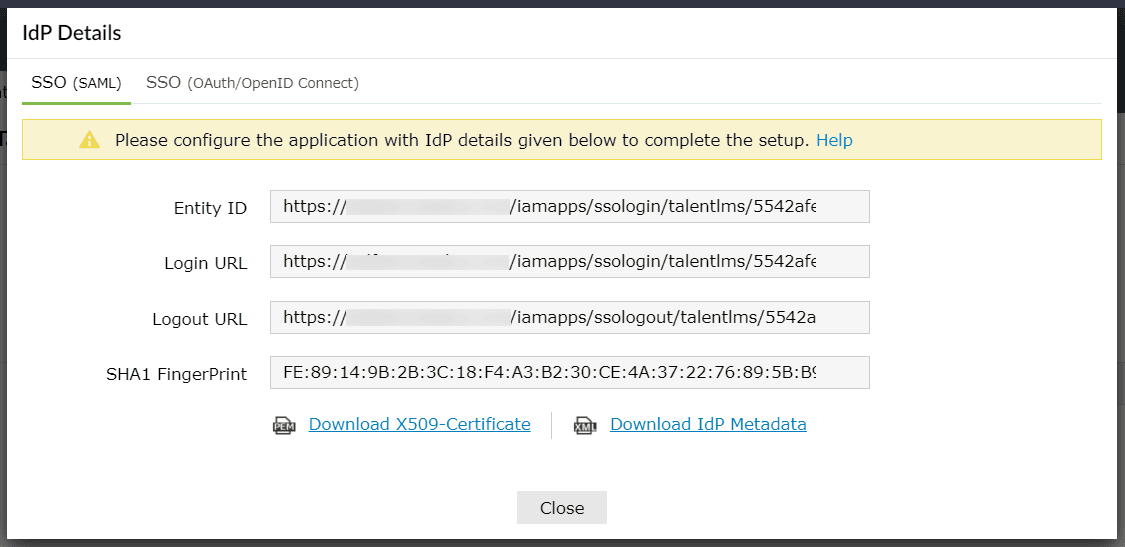Download the X509-Certificate

click(419, 424)
